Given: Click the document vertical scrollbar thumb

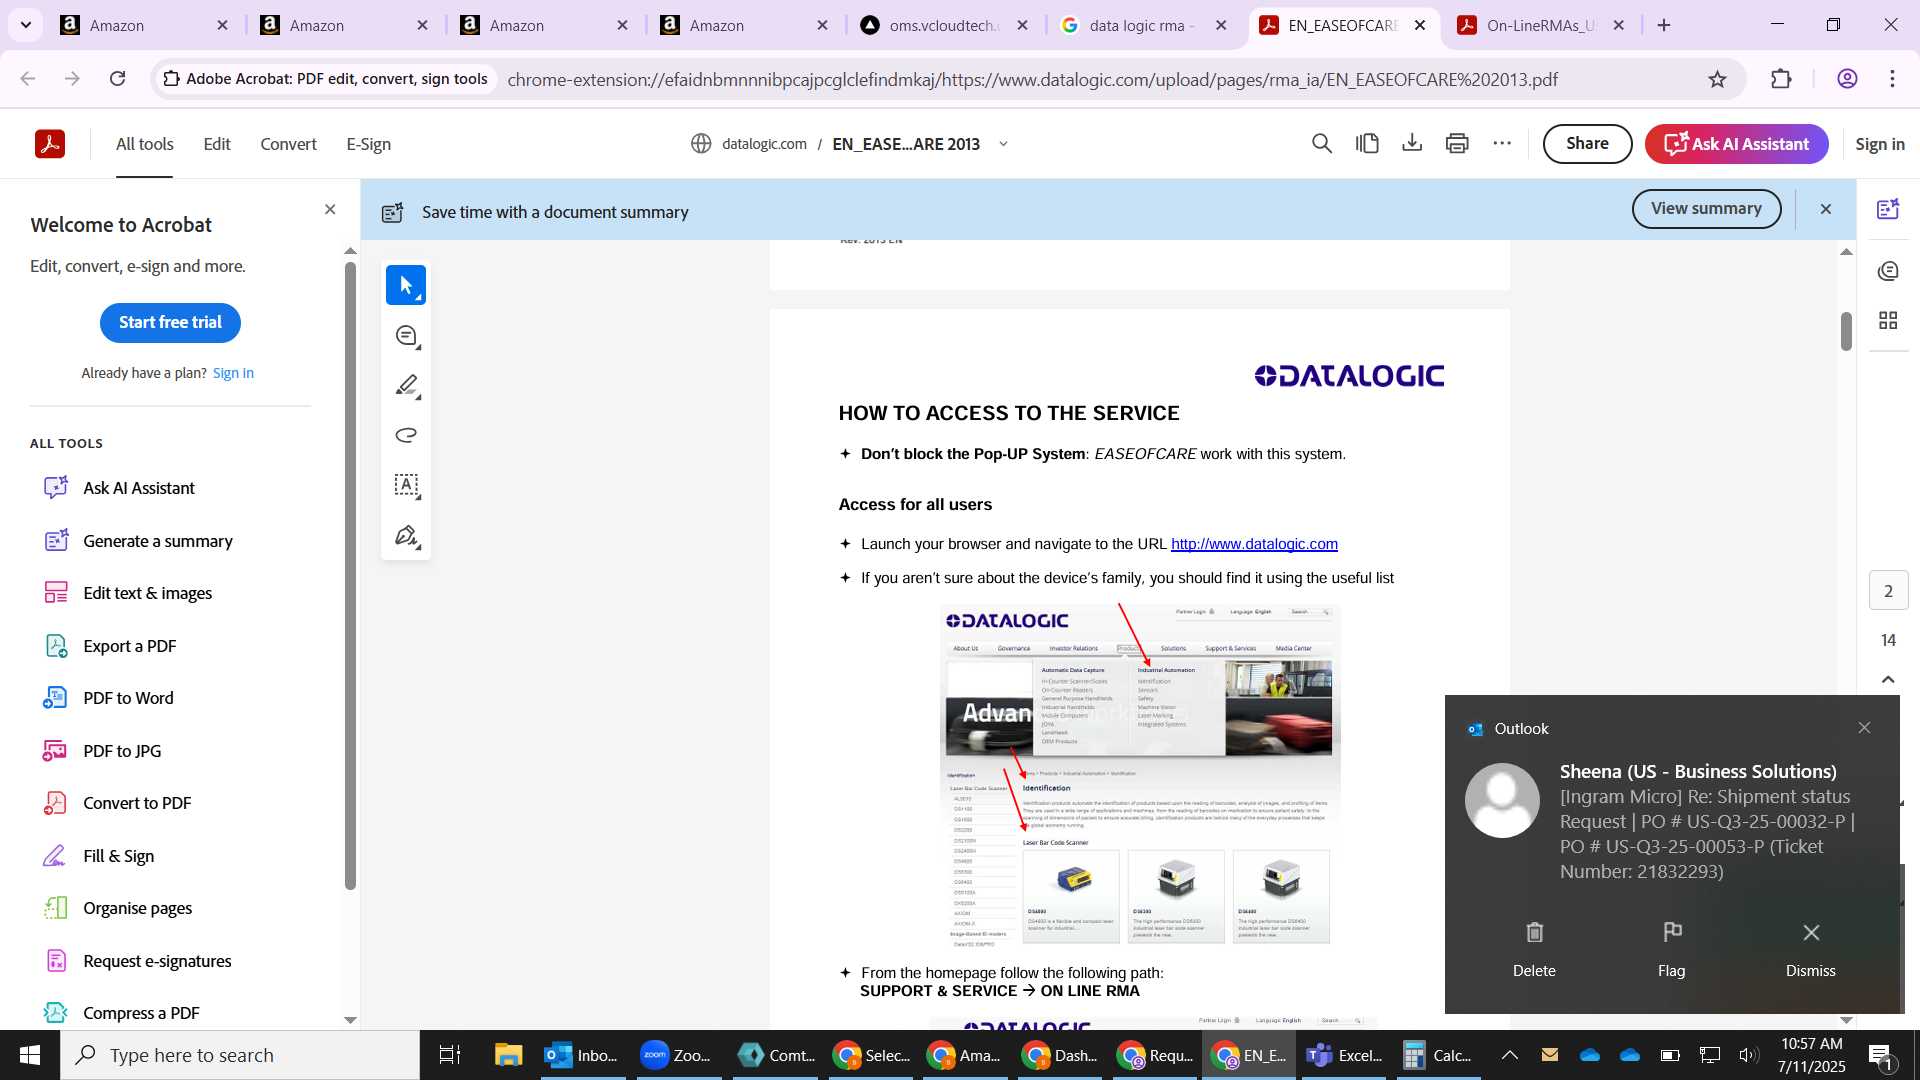Looking at the screenshot, I should point(1846,331).
